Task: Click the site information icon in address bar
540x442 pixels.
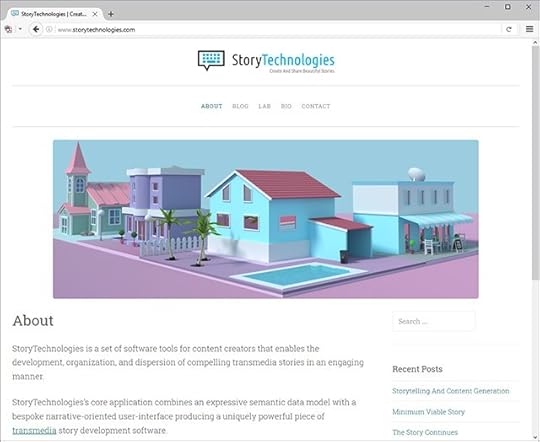Action: tap(49, 29)
